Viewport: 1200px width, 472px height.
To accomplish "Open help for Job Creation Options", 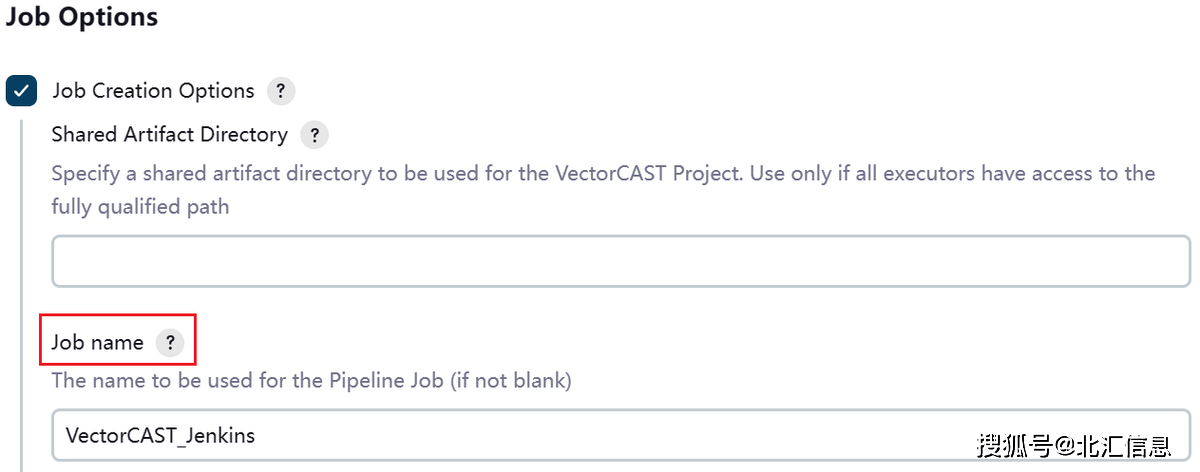I will (280, 91).
